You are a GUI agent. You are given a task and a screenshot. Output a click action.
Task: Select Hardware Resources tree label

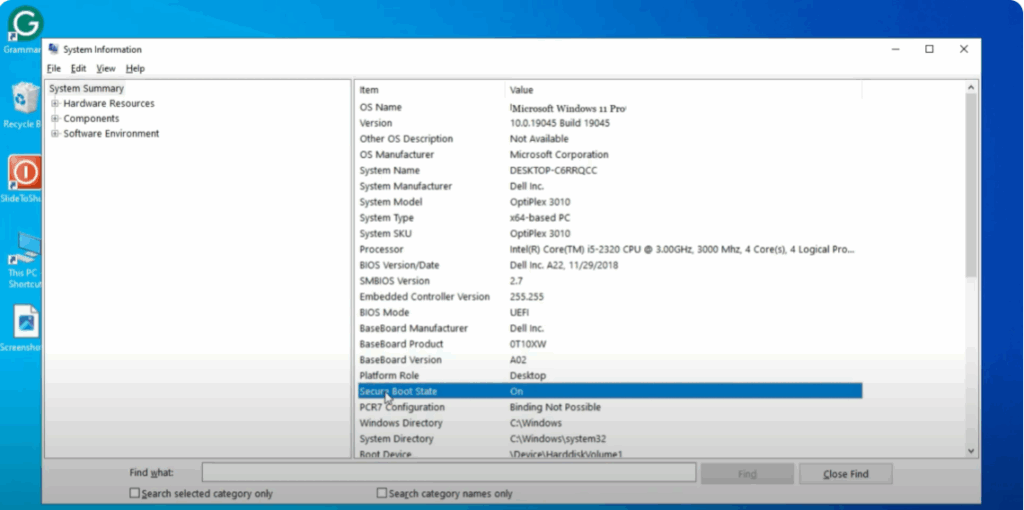[109, 103]
